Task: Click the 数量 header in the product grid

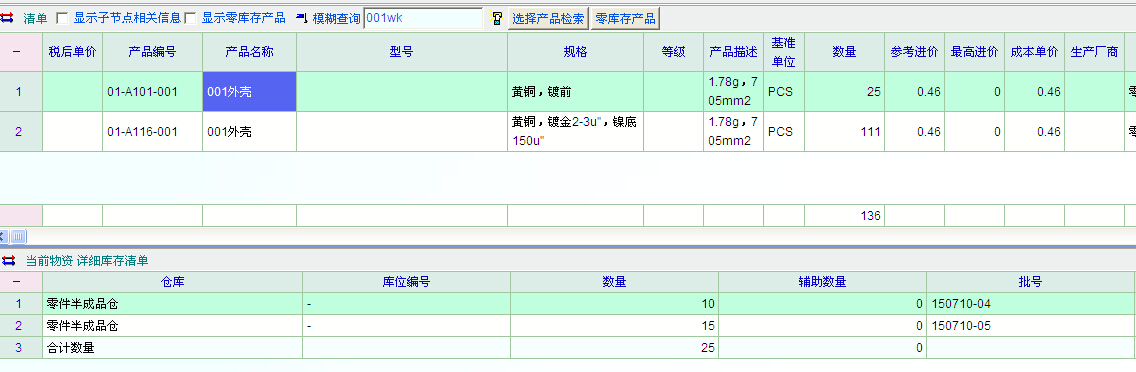Action: (x=844, y=52)
